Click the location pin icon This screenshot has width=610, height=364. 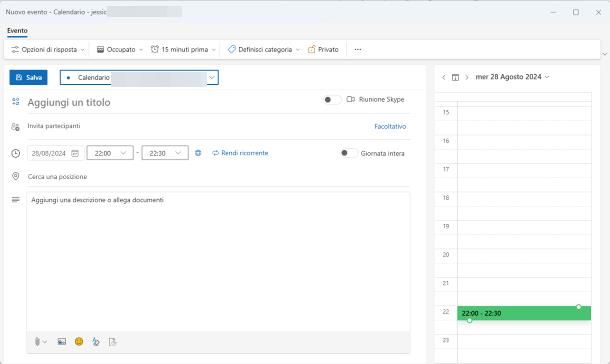point(16,176)
